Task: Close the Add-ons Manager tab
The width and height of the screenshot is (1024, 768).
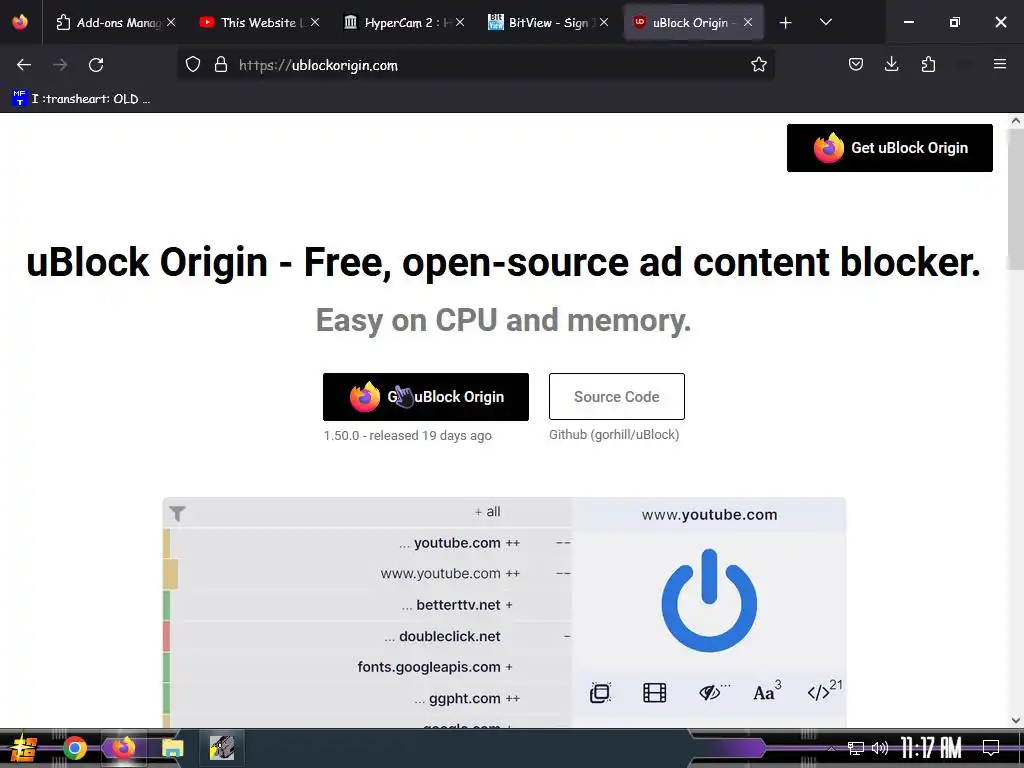Action: [171, 22]
